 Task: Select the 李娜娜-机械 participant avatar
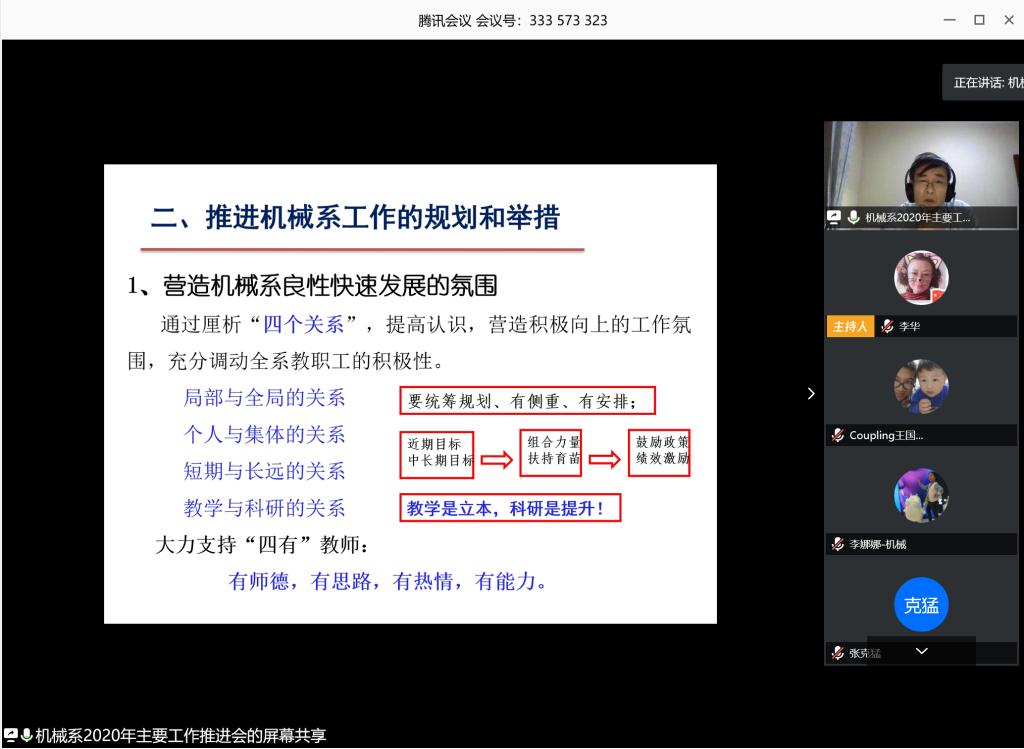pyautogui.click(x=920, y=496)
